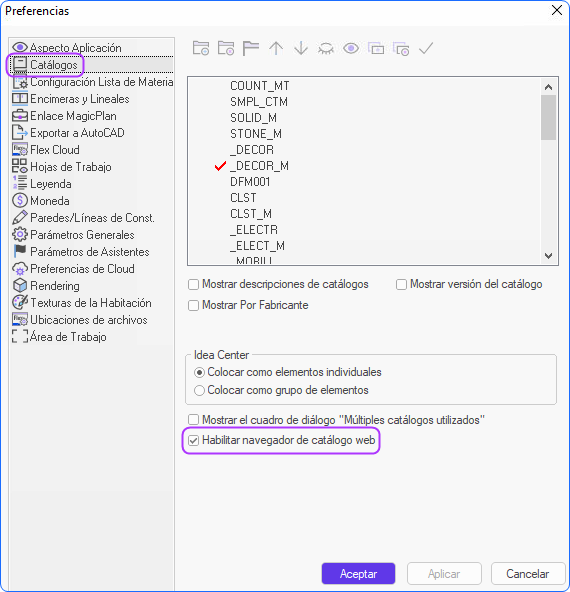This screenshot has width=570, height=592.
Task: Click the Catálogos book icon
Action: click(x=20, y=64)
